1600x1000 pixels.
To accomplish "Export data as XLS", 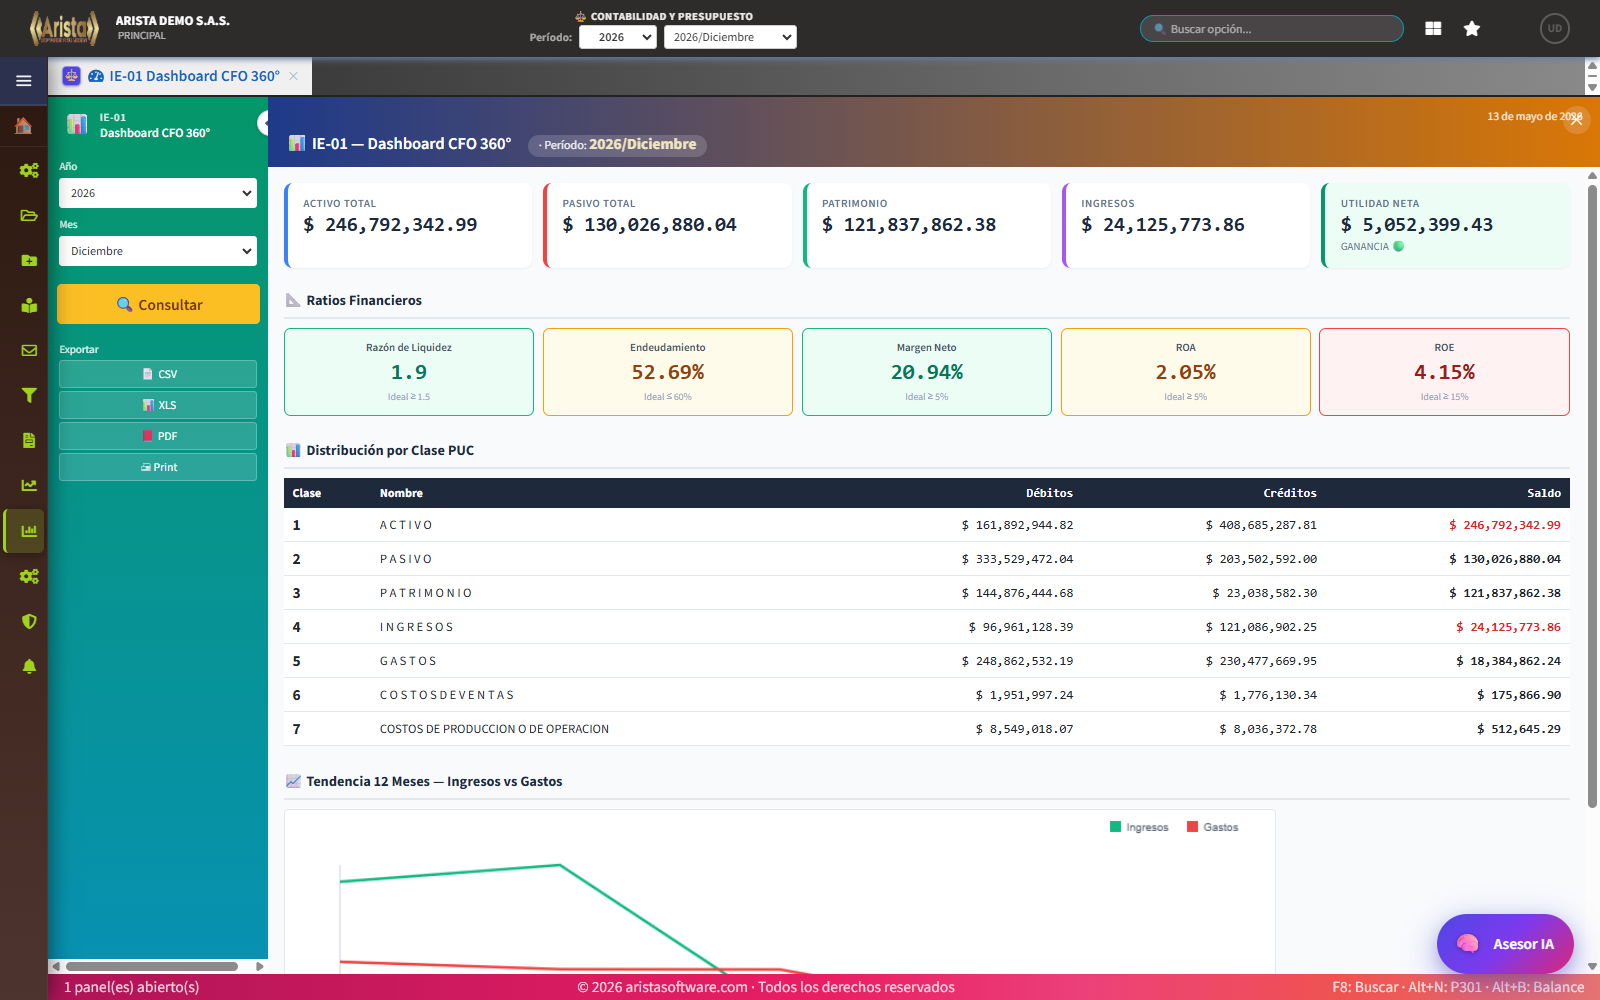I will click(158, 405).
